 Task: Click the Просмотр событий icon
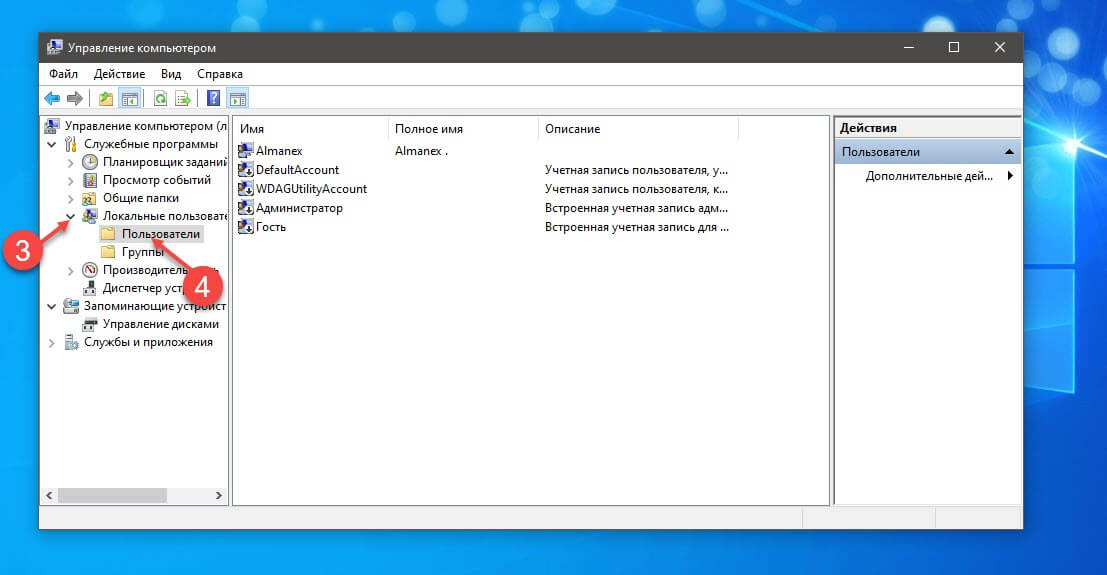point(90,180)
